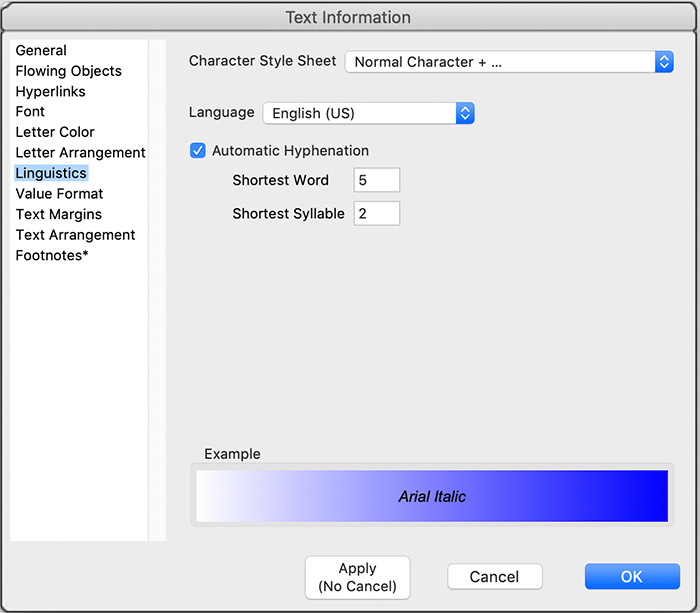The height and width of the screenshot is (613, 700).
Task: Select General in the category list
Action: coord(41,50)
